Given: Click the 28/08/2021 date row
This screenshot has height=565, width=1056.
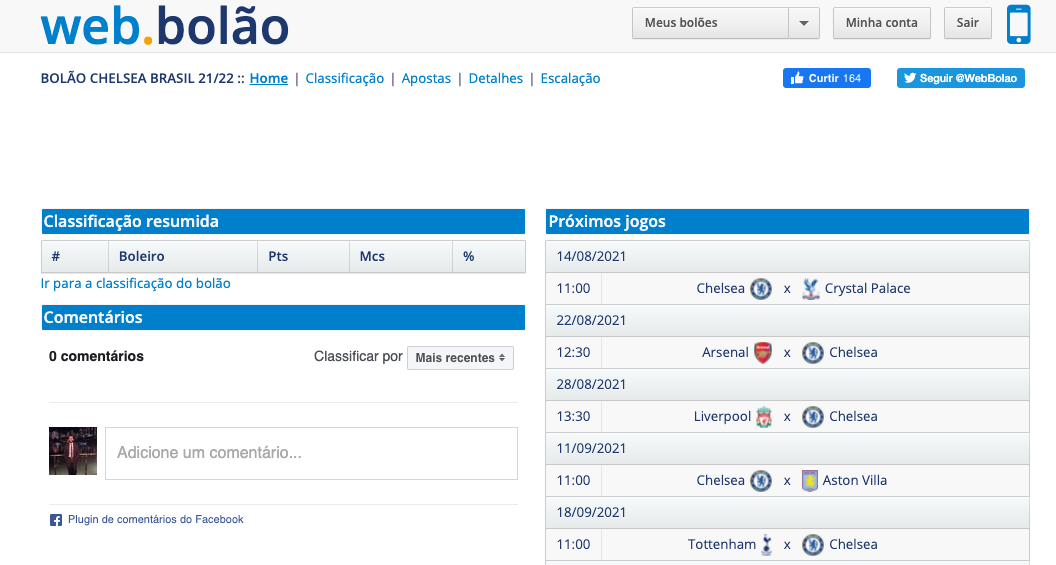Looking at the screenshot, I should 787,385.
